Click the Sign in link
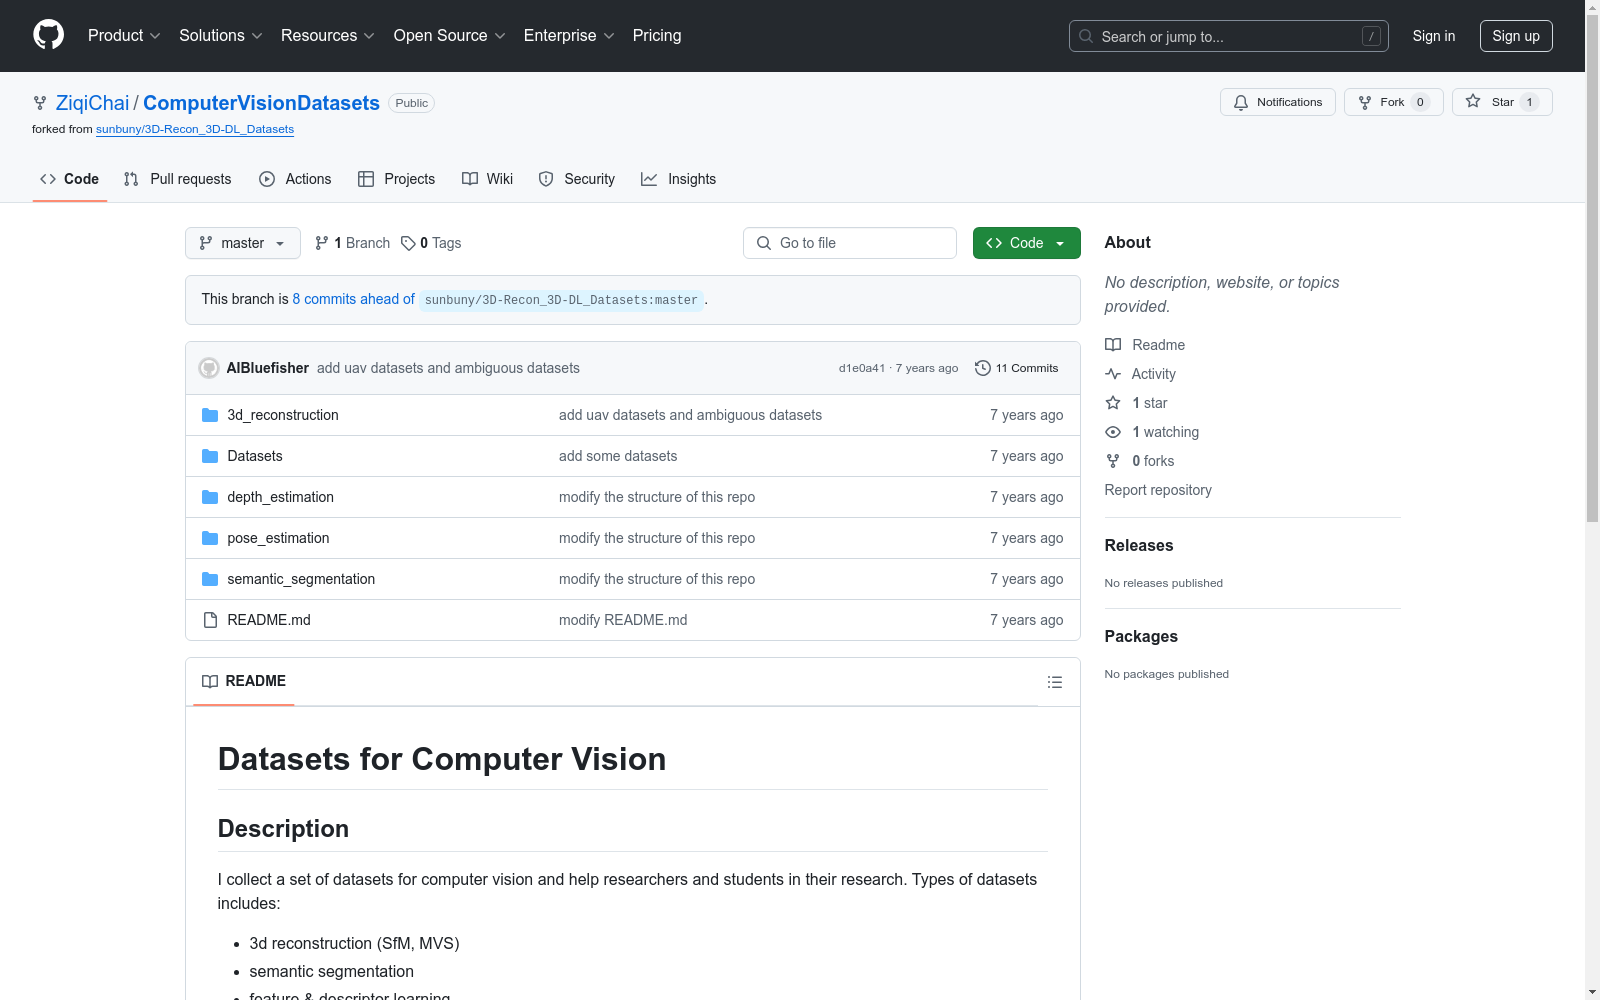1600x1000 pixels. tap(1434, 36)
